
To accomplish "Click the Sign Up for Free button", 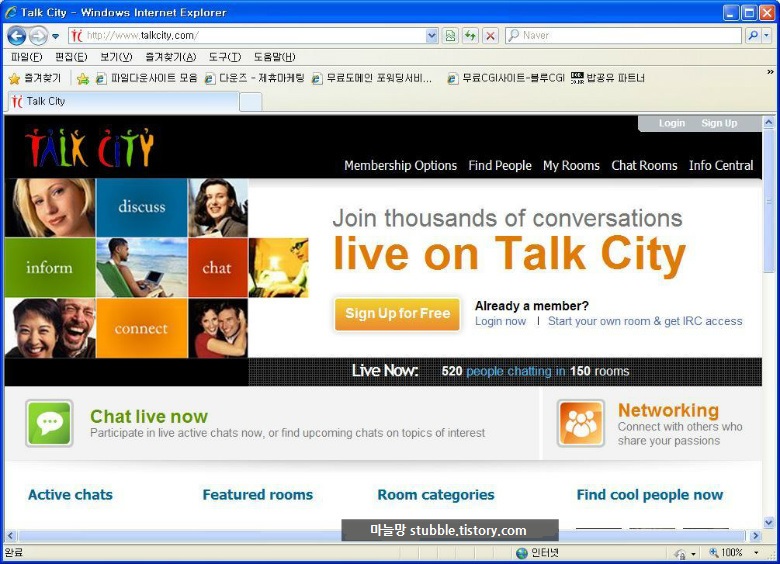I will pyautogui.click(x=397, y=314).
